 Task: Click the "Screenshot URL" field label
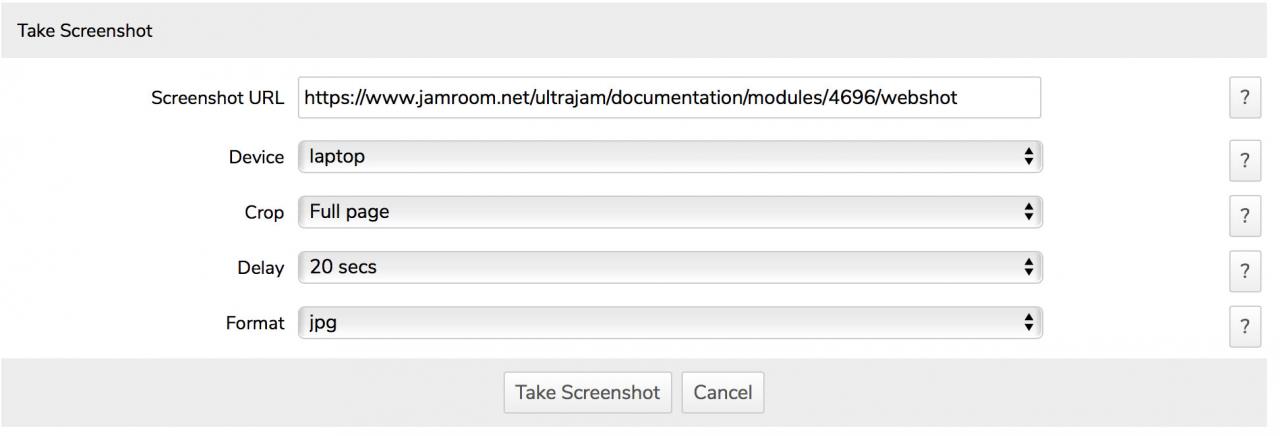[x=217, y=98]
